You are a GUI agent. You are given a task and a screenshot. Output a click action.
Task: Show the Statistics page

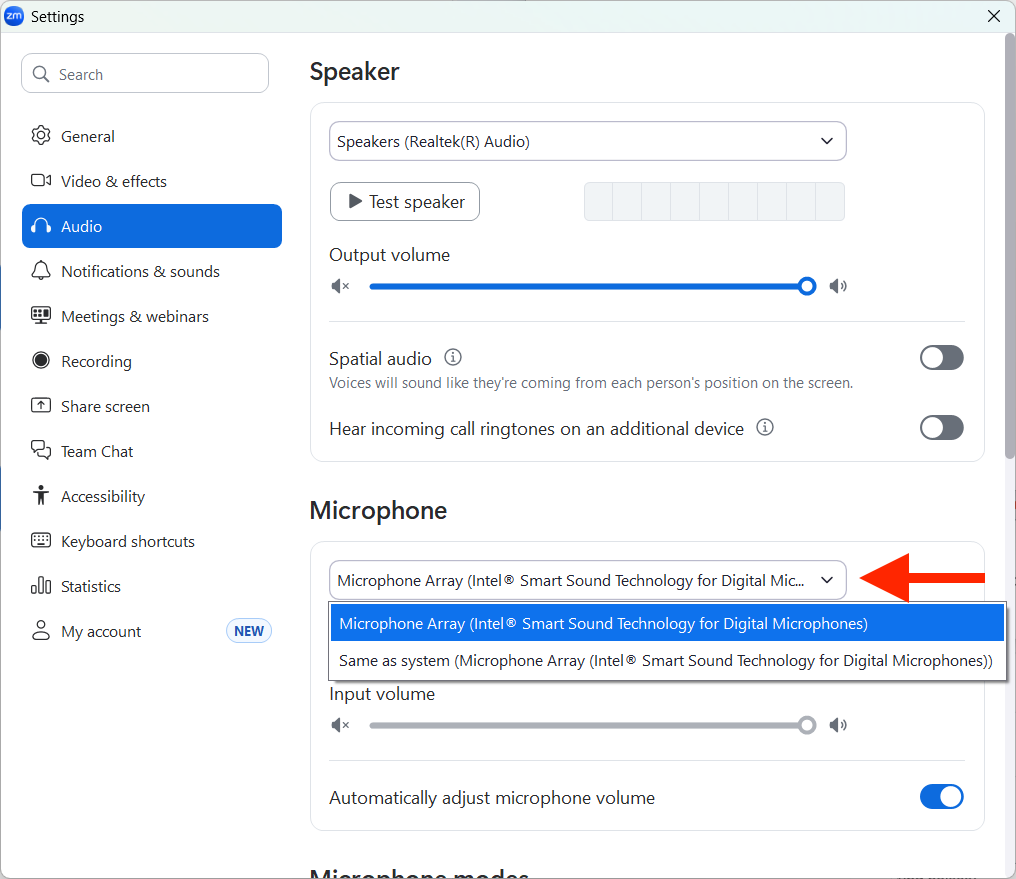[x=152, y=586]
